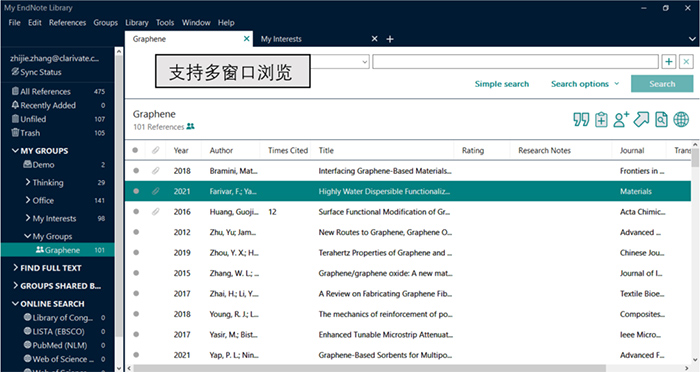Click the Simple search link

click(502, 84)
